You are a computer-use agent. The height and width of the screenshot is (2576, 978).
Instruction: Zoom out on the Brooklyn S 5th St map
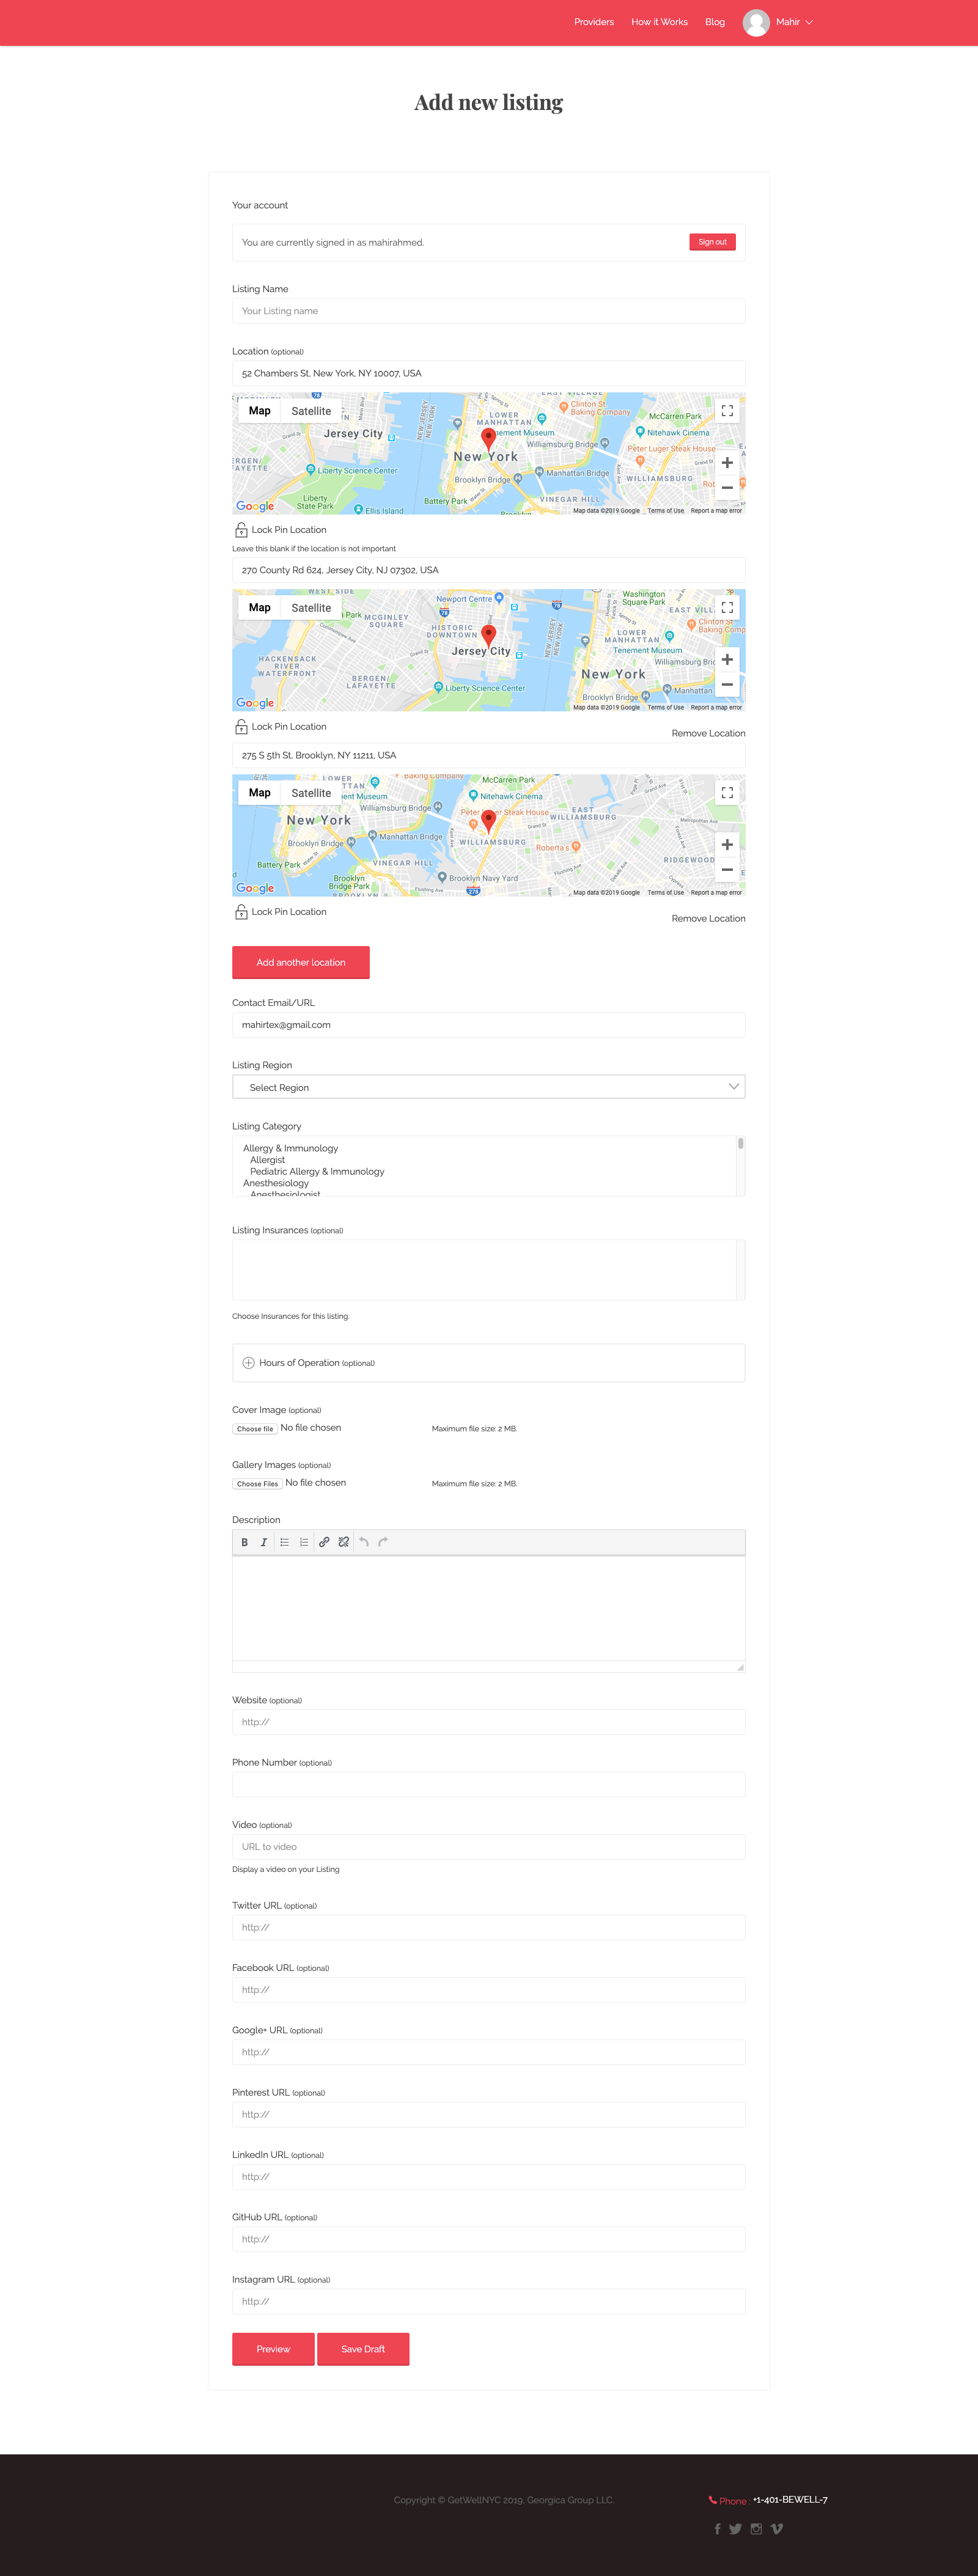(x=727, y=870)
